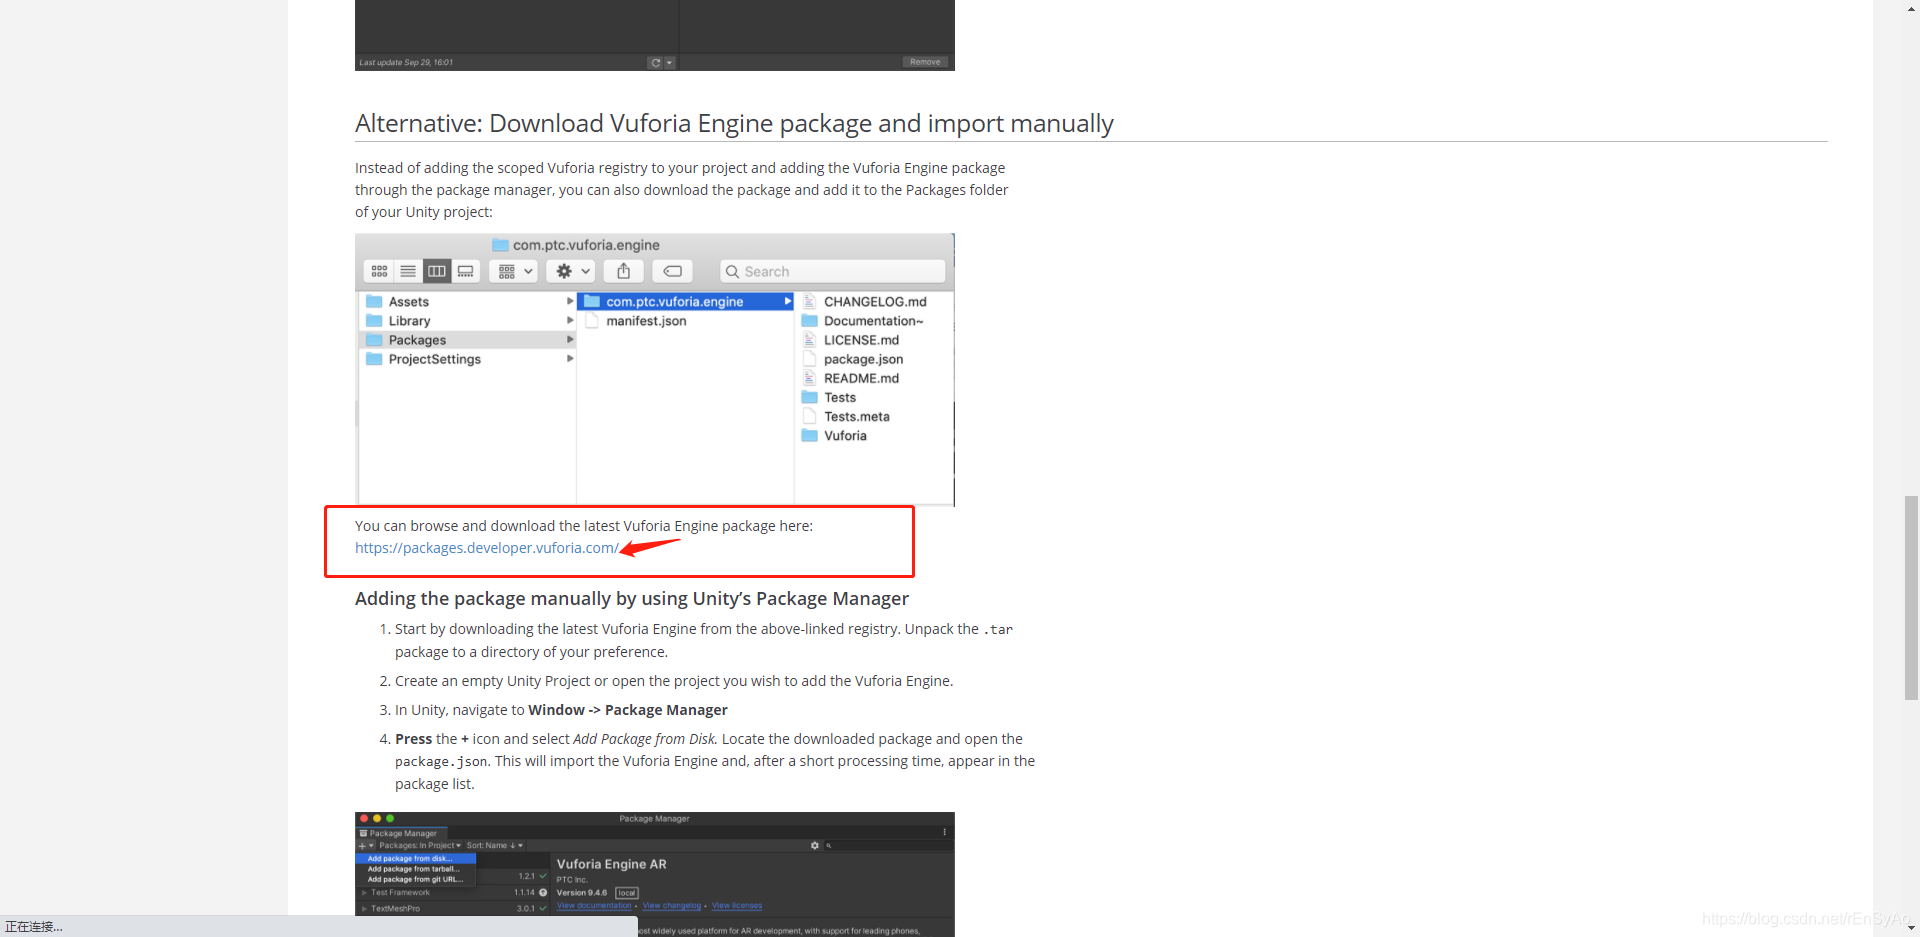Click the Finder share icon
The image size is (1920, 937).
click(x=624, y=271)
